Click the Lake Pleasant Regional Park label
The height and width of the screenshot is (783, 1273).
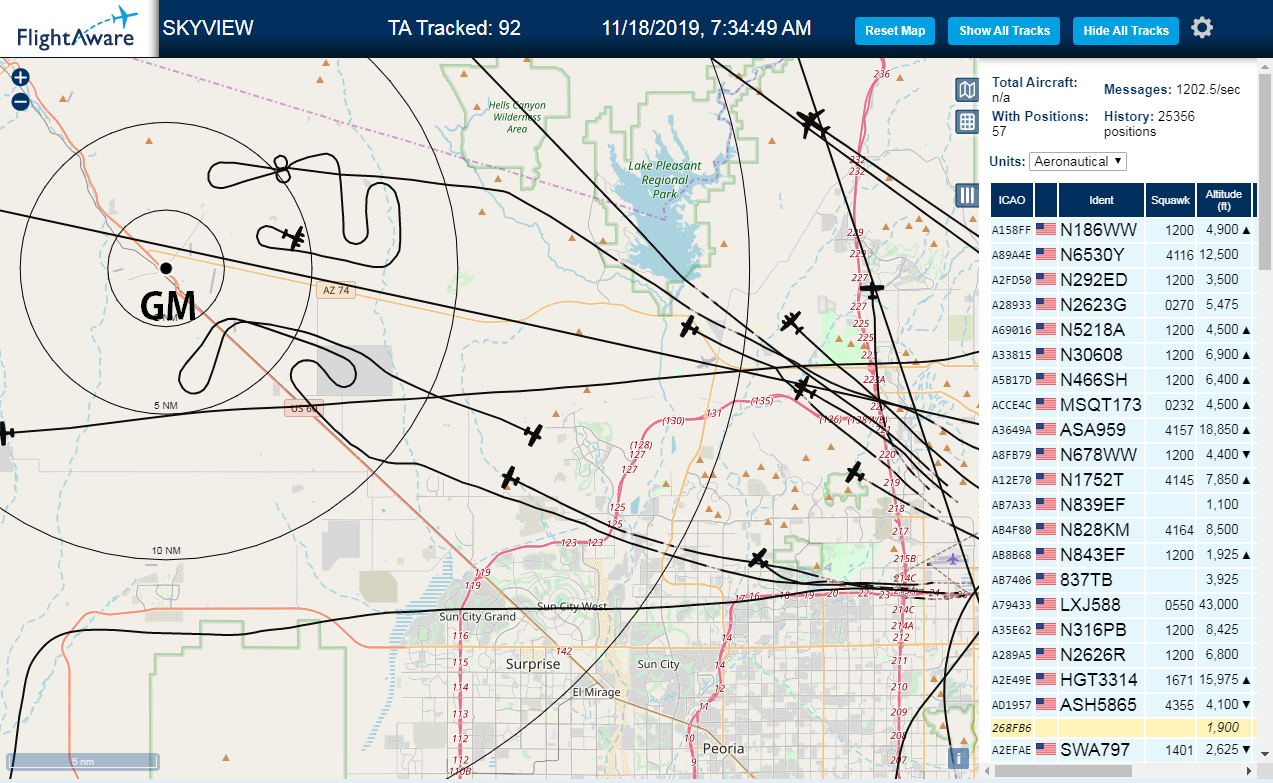pyautogui.click(x=666, y=179)
